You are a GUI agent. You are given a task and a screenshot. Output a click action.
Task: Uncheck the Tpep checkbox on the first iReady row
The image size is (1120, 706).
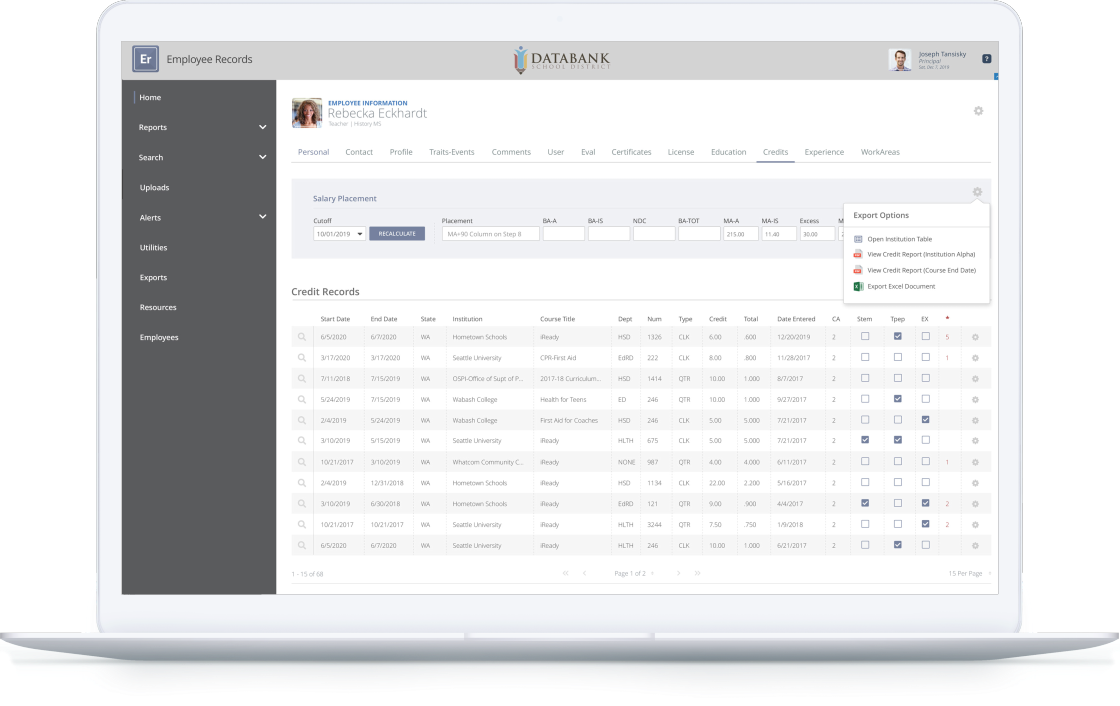pos(897,337)
